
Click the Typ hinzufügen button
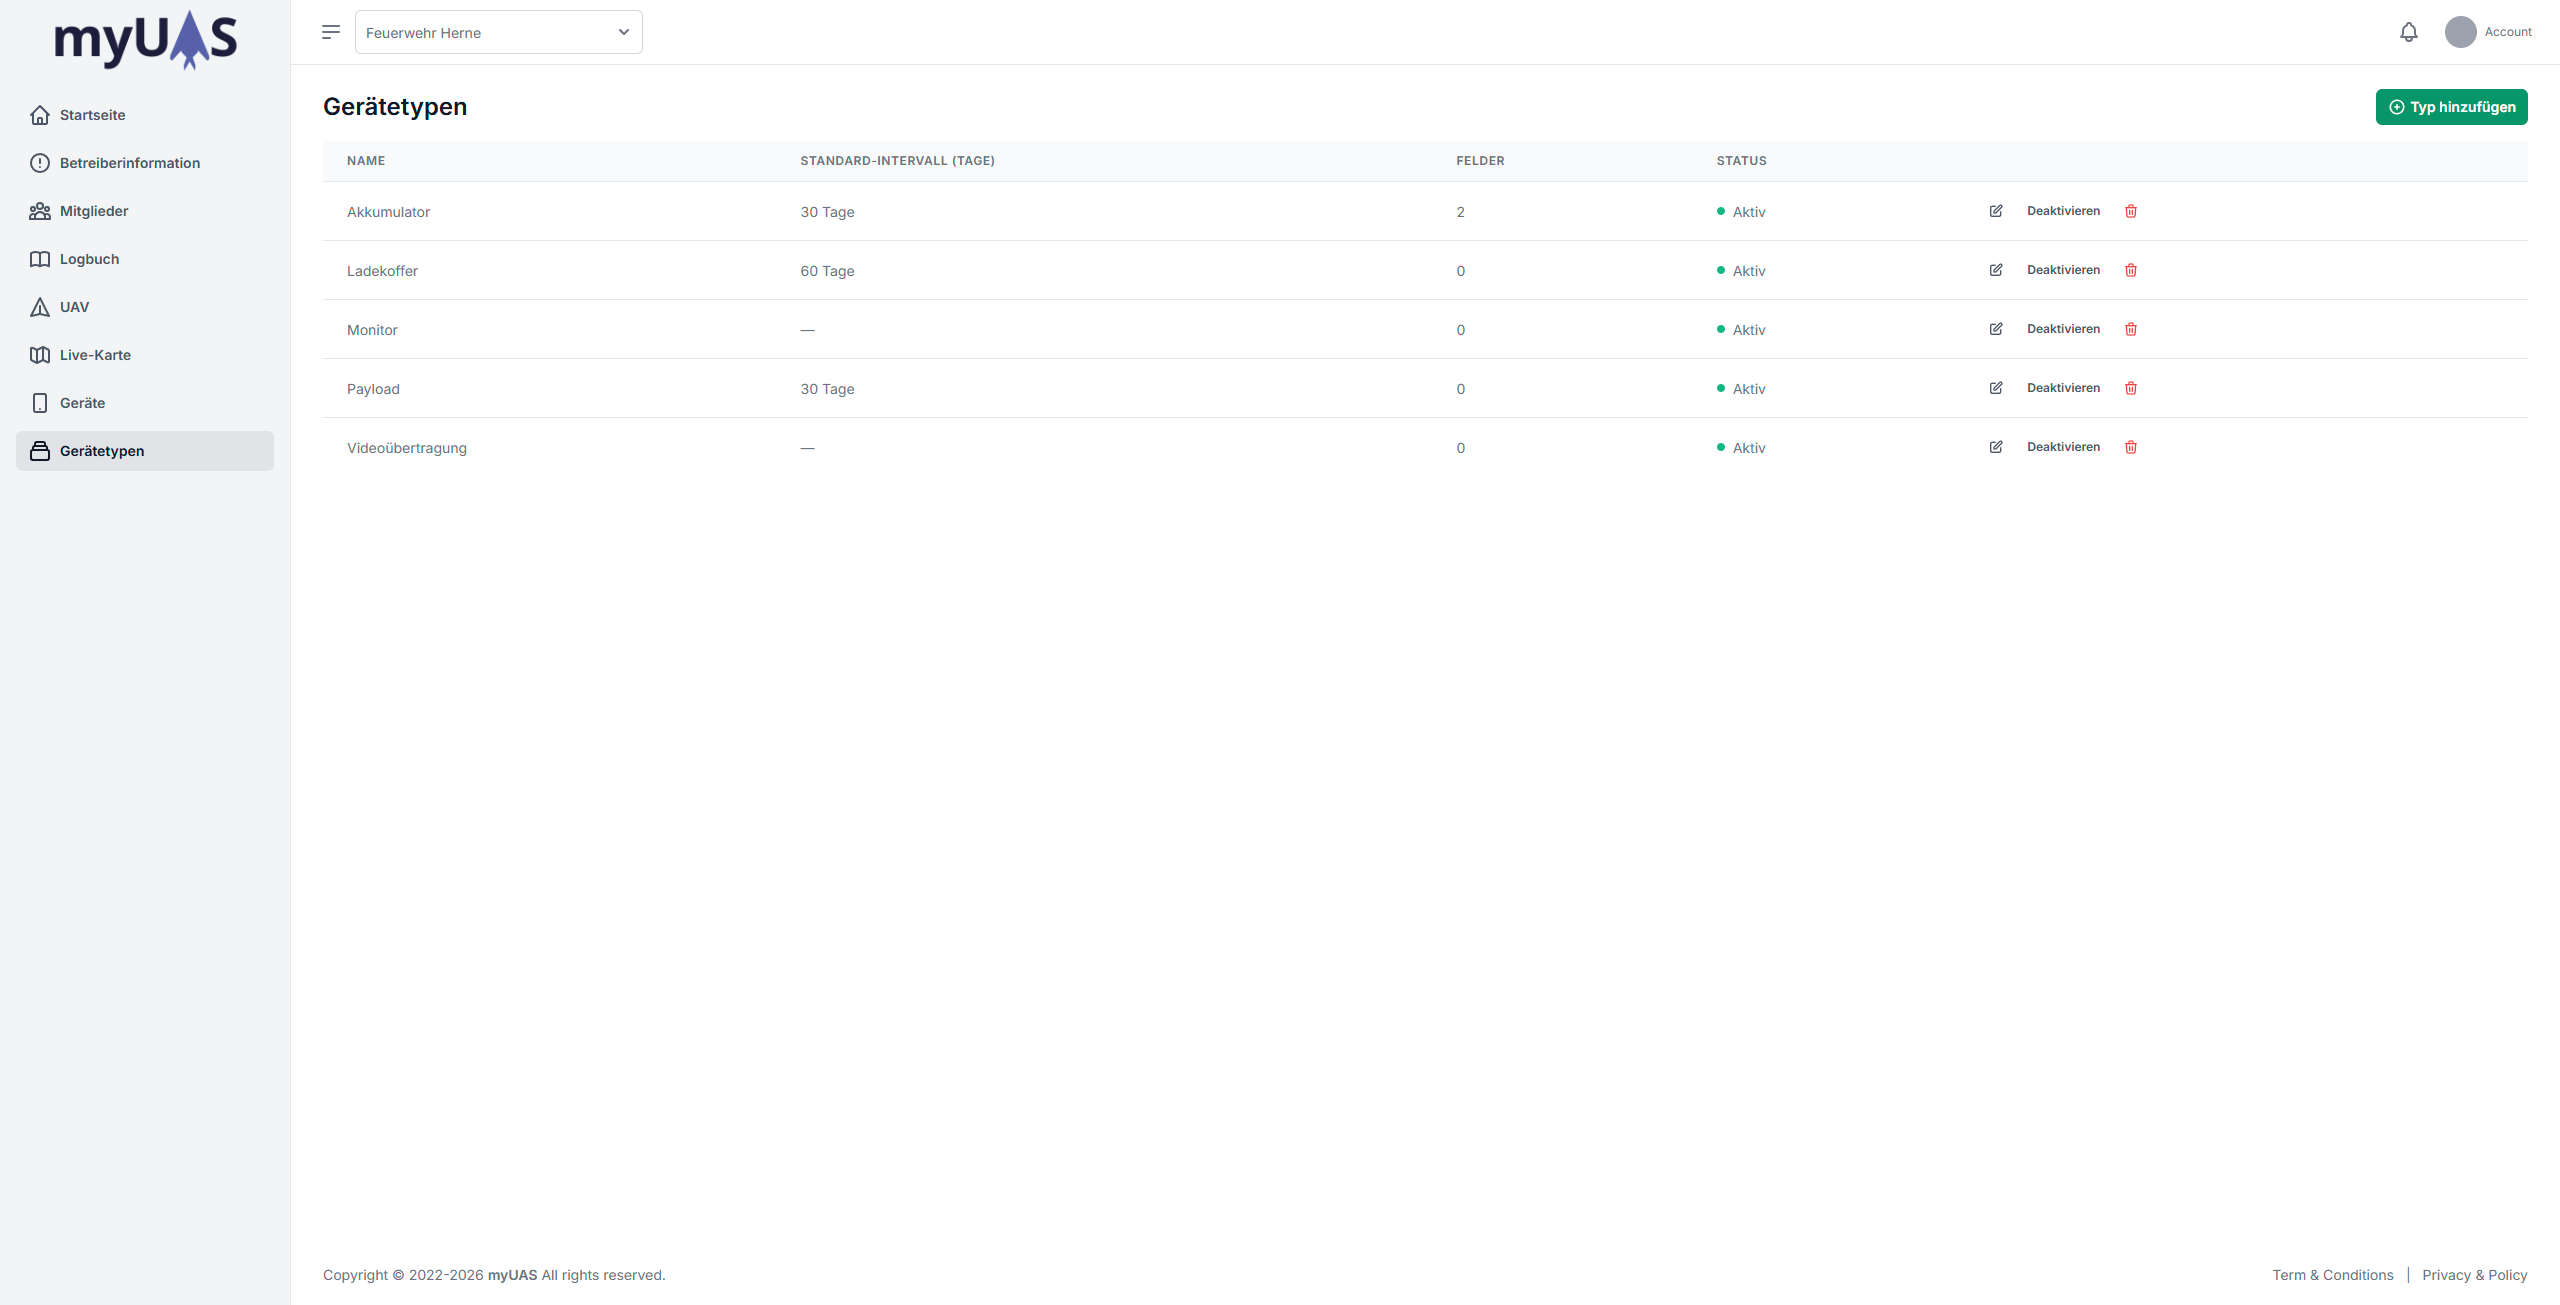[x=2451, y=107]
